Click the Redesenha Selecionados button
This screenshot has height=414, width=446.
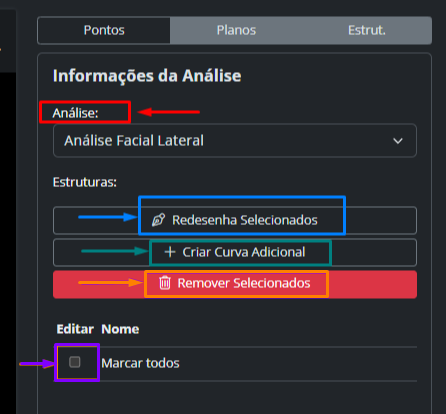coord(235,220)
